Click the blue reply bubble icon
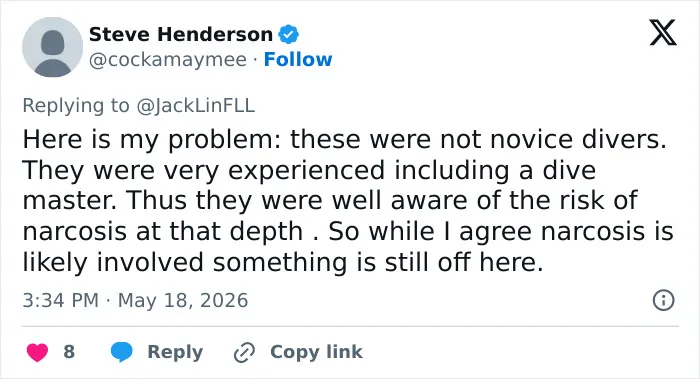The width and height of the screenshot is (700, 379). coord(121,352)
